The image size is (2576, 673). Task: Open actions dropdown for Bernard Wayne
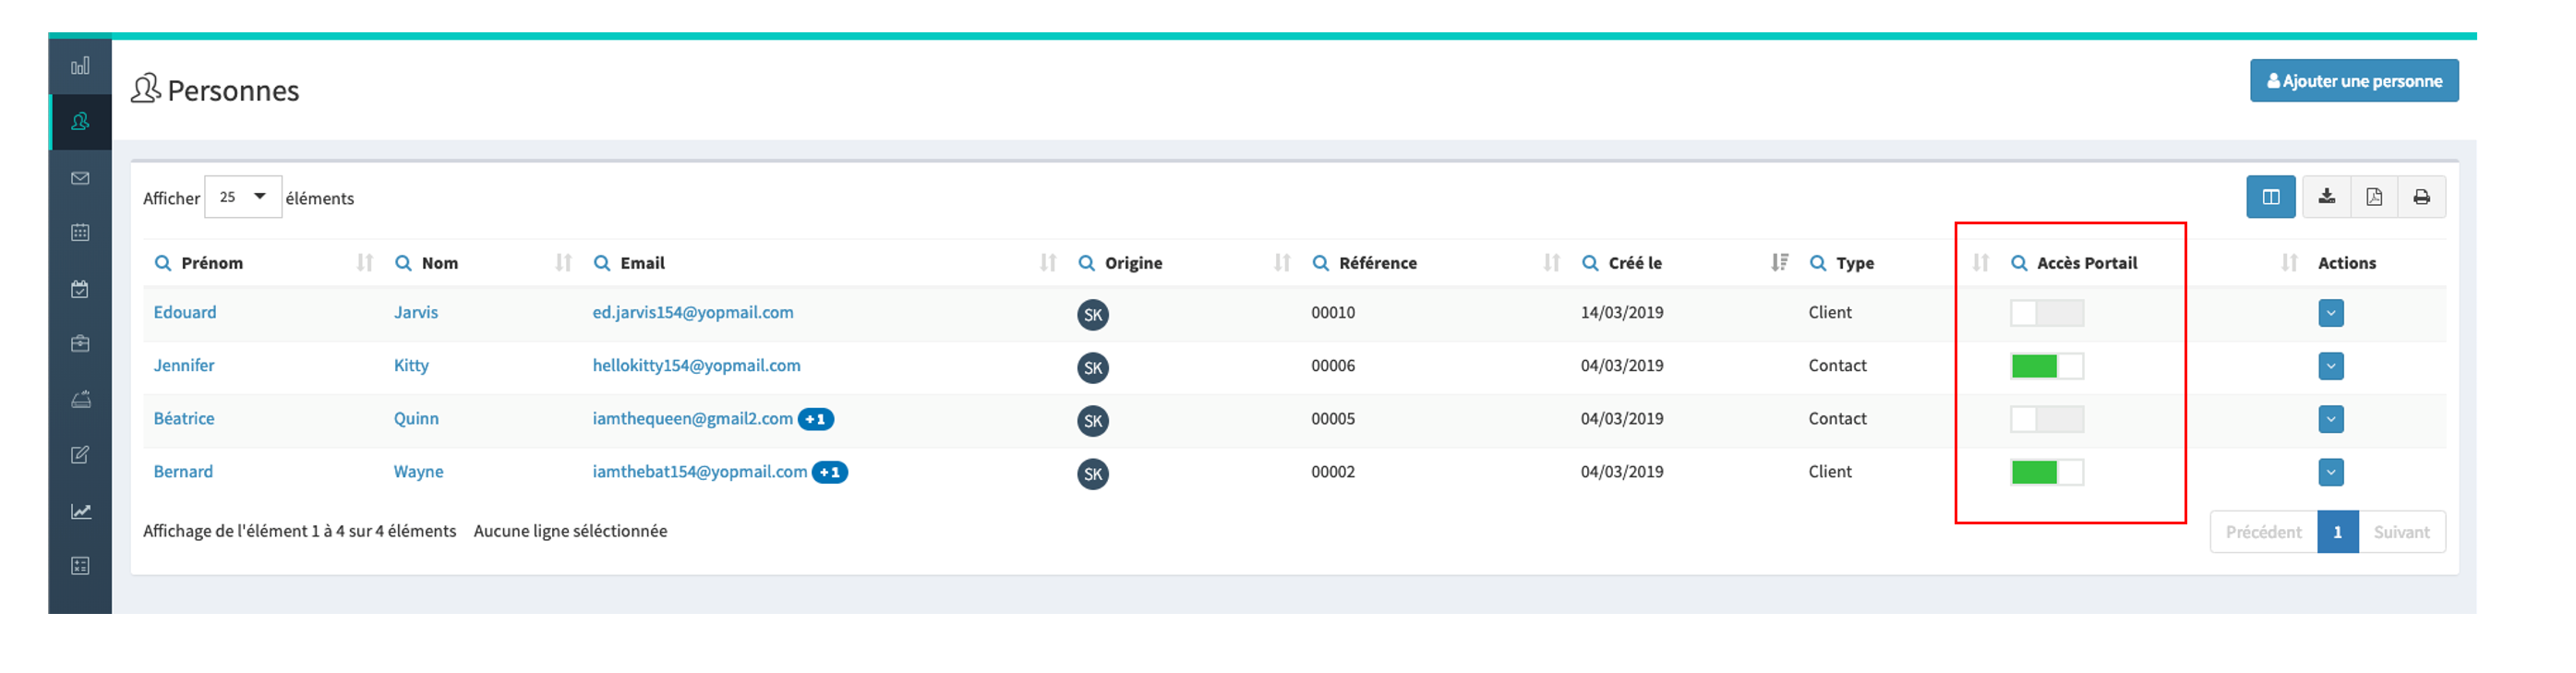[2331, 472]
